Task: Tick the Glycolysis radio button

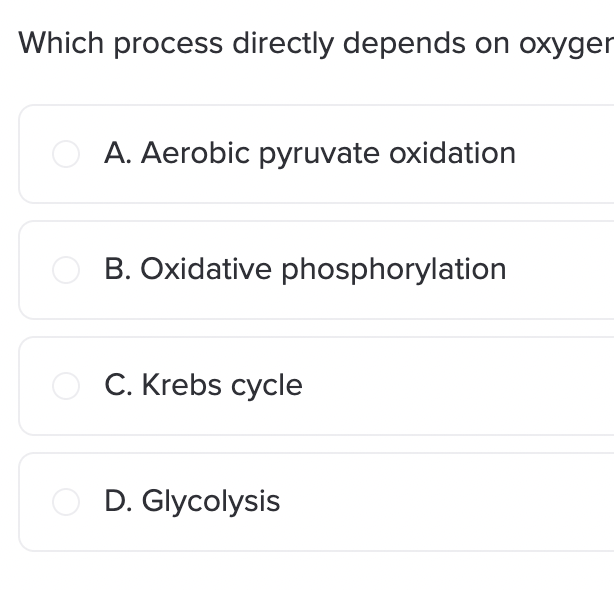Action: tap(66, 502)
